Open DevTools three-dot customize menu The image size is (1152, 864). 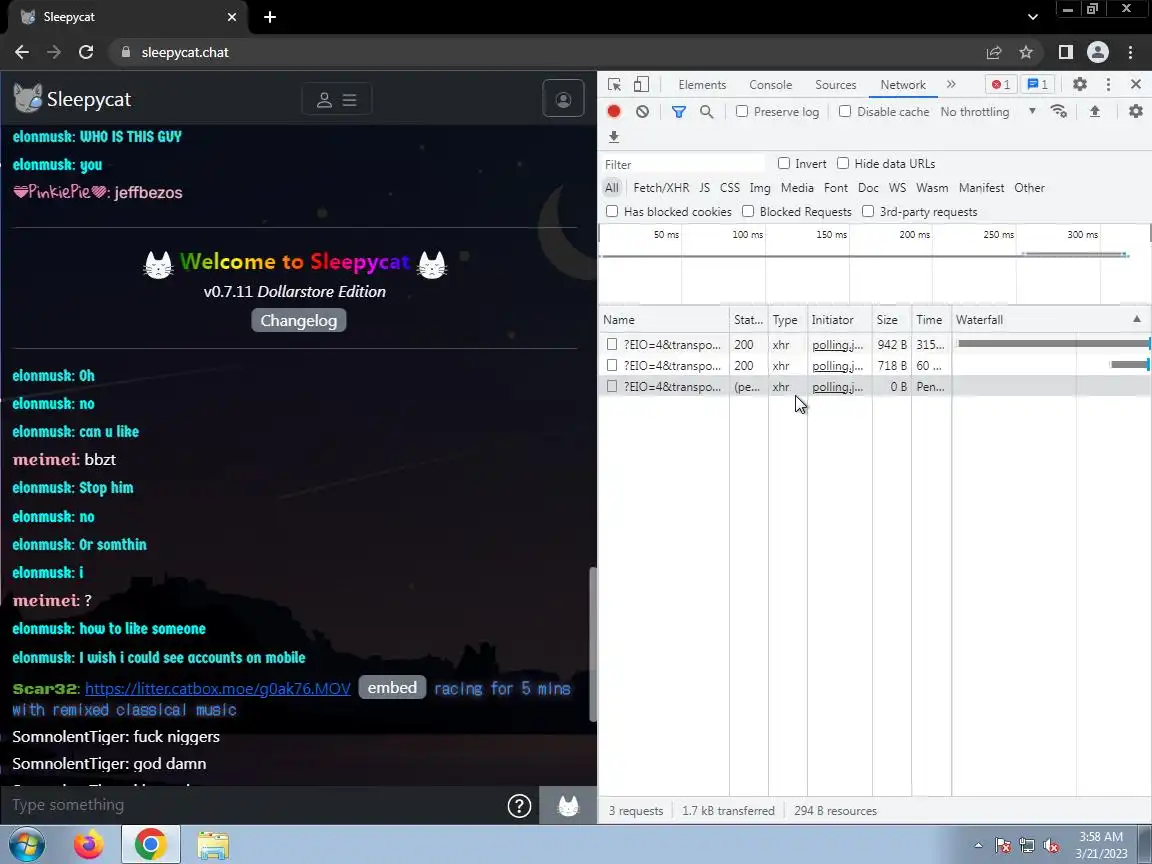pos(1108,84)
